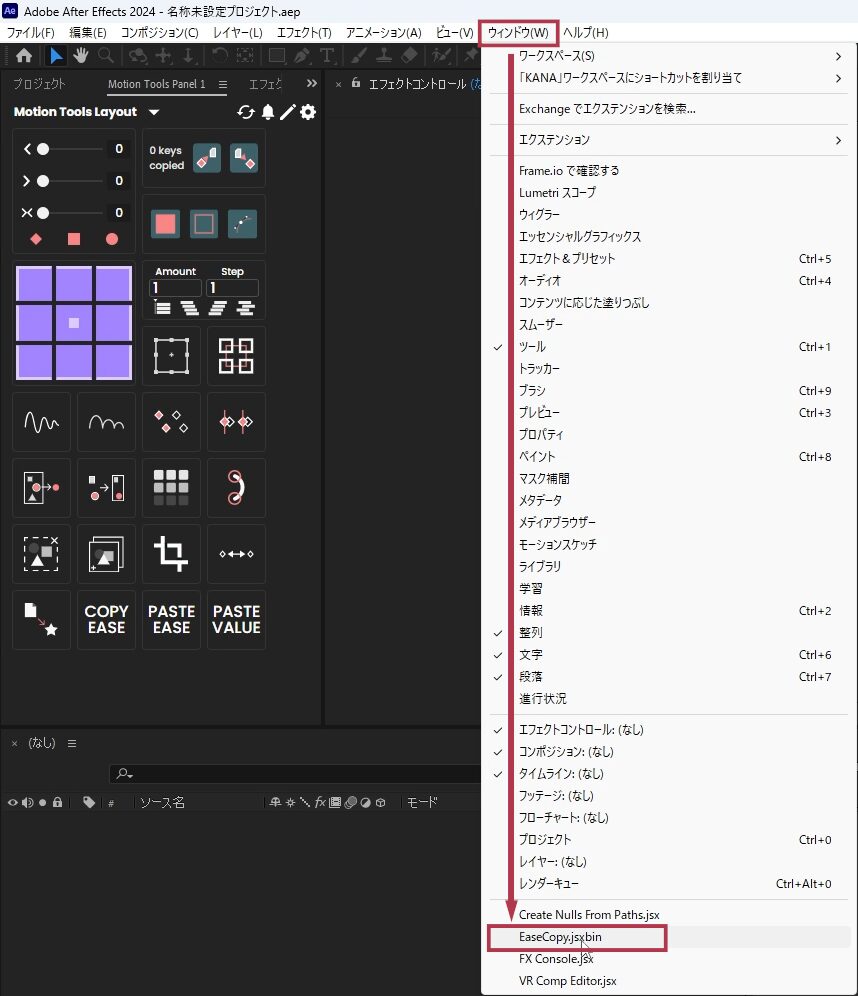Image resolution: width=858 pixels, height=996 pixels.
Task: Show hidden panel tabs with double chevron
Action: (x=311, y=83)
